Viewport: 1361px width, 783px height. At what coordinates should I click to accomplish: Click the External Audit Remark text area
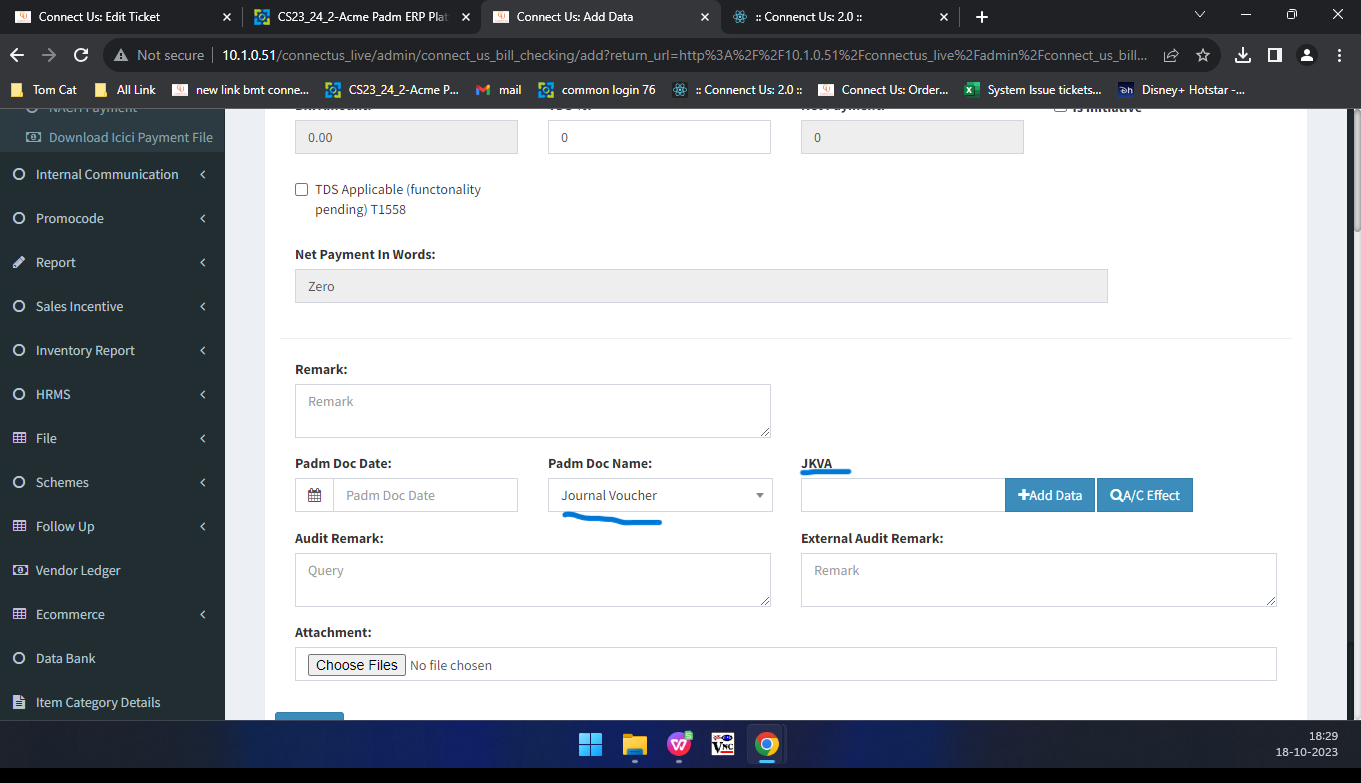[x=1039, y=580]
